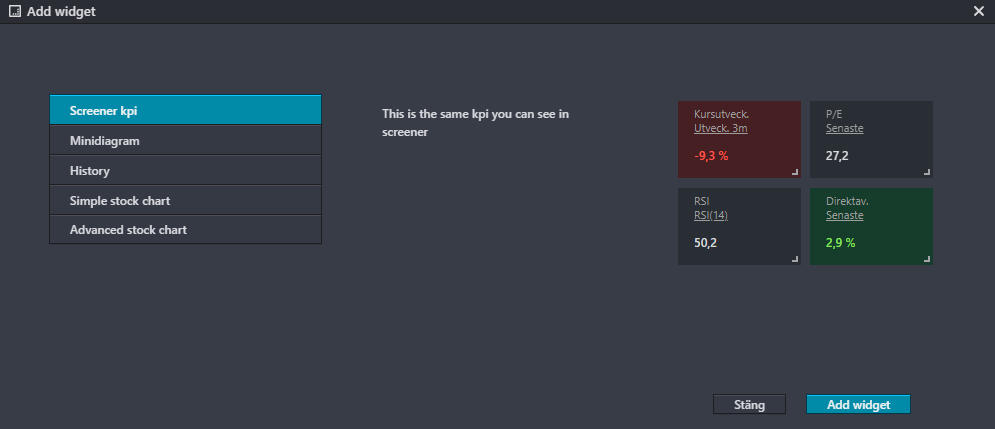The width and height of the screenshot is (995, 429).
Task: Open Senaste link under Direktav.
Action: (x=845, y=215)
